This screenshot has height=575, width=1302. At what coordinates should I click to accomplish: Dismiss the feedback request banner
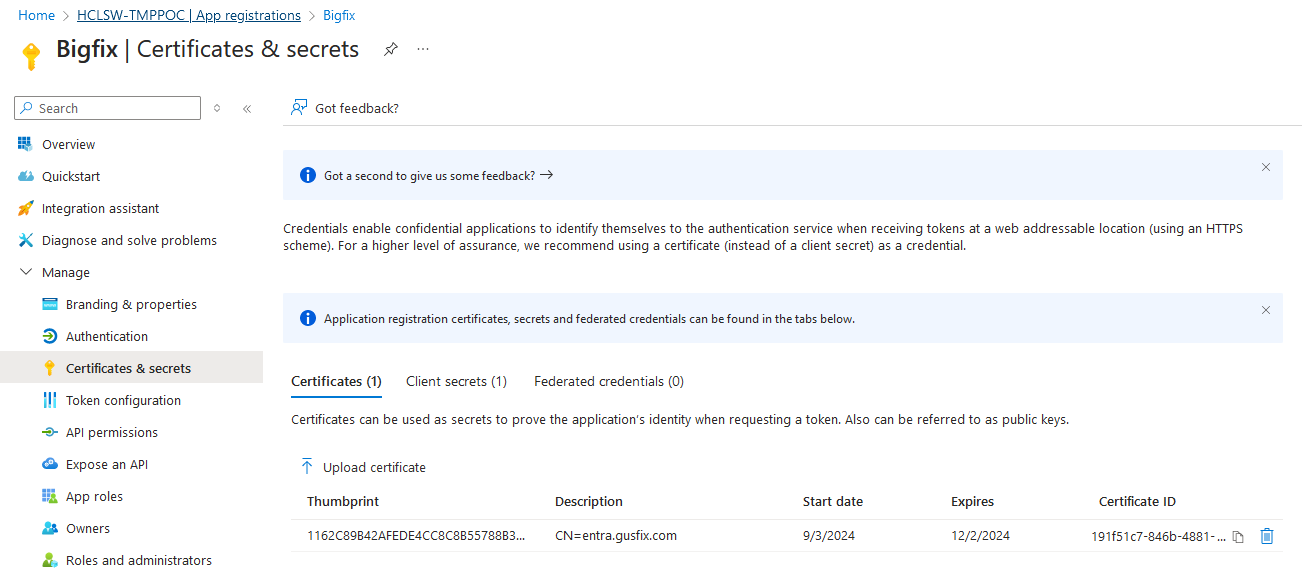pyautogui.click(x=1265, y=167)
